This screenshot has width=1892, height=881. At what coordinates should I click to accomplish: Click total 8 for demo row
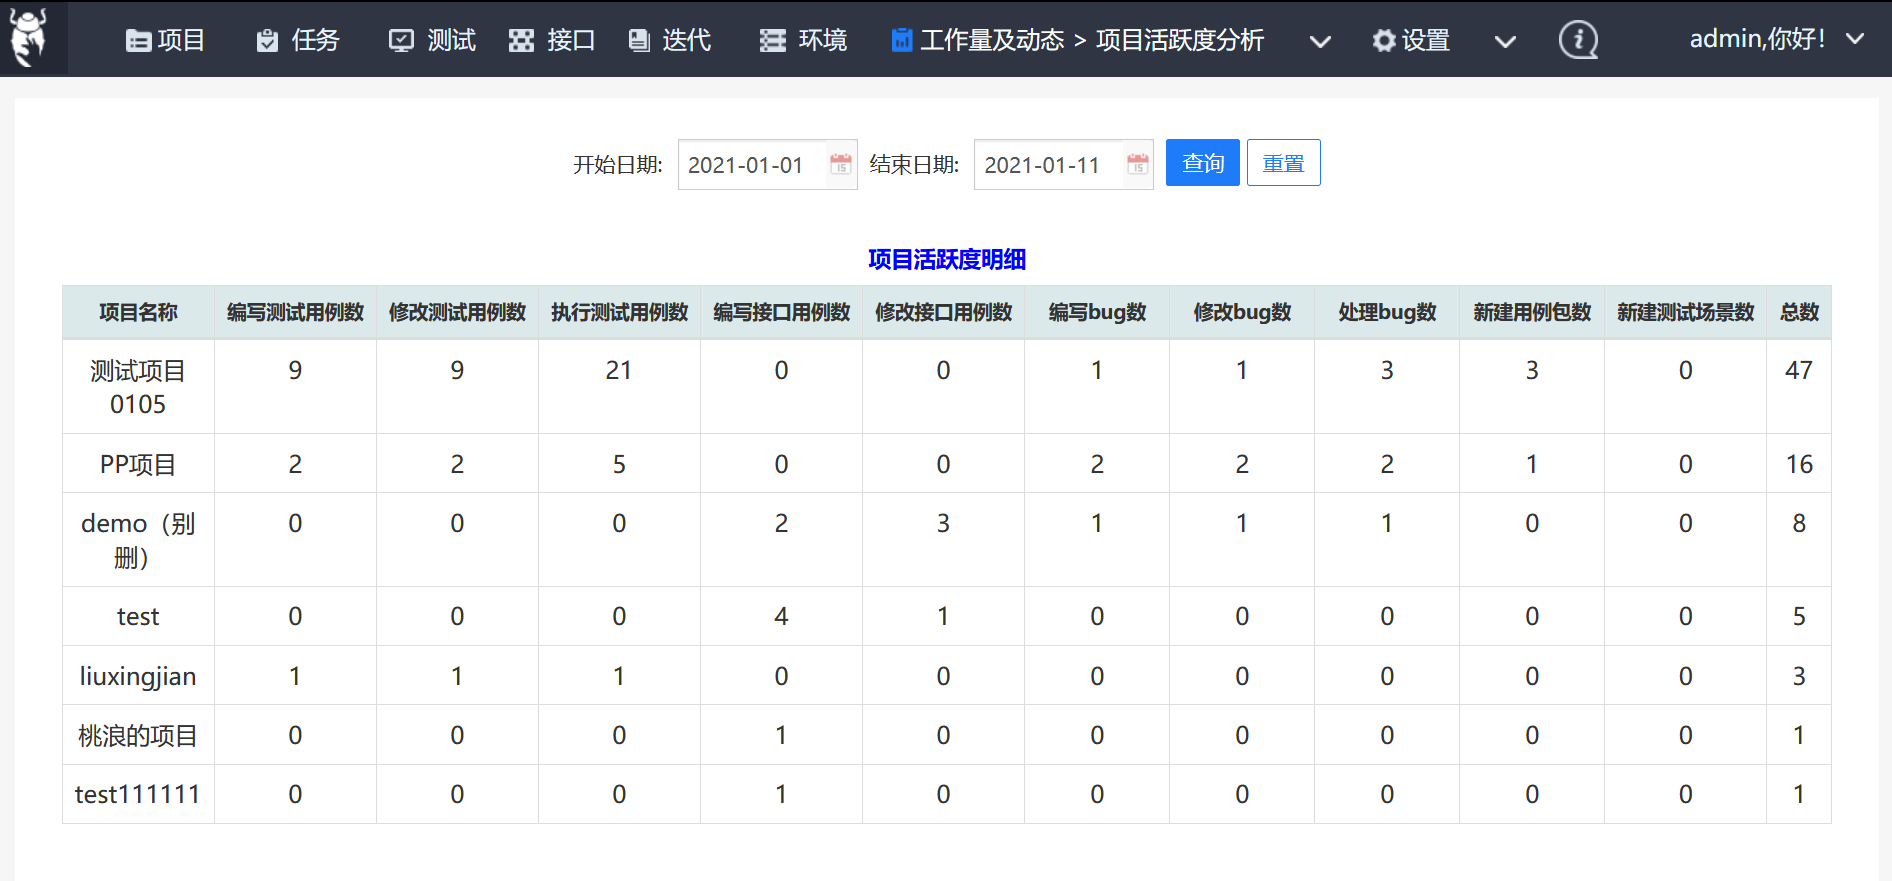[x=1799, y=523]
